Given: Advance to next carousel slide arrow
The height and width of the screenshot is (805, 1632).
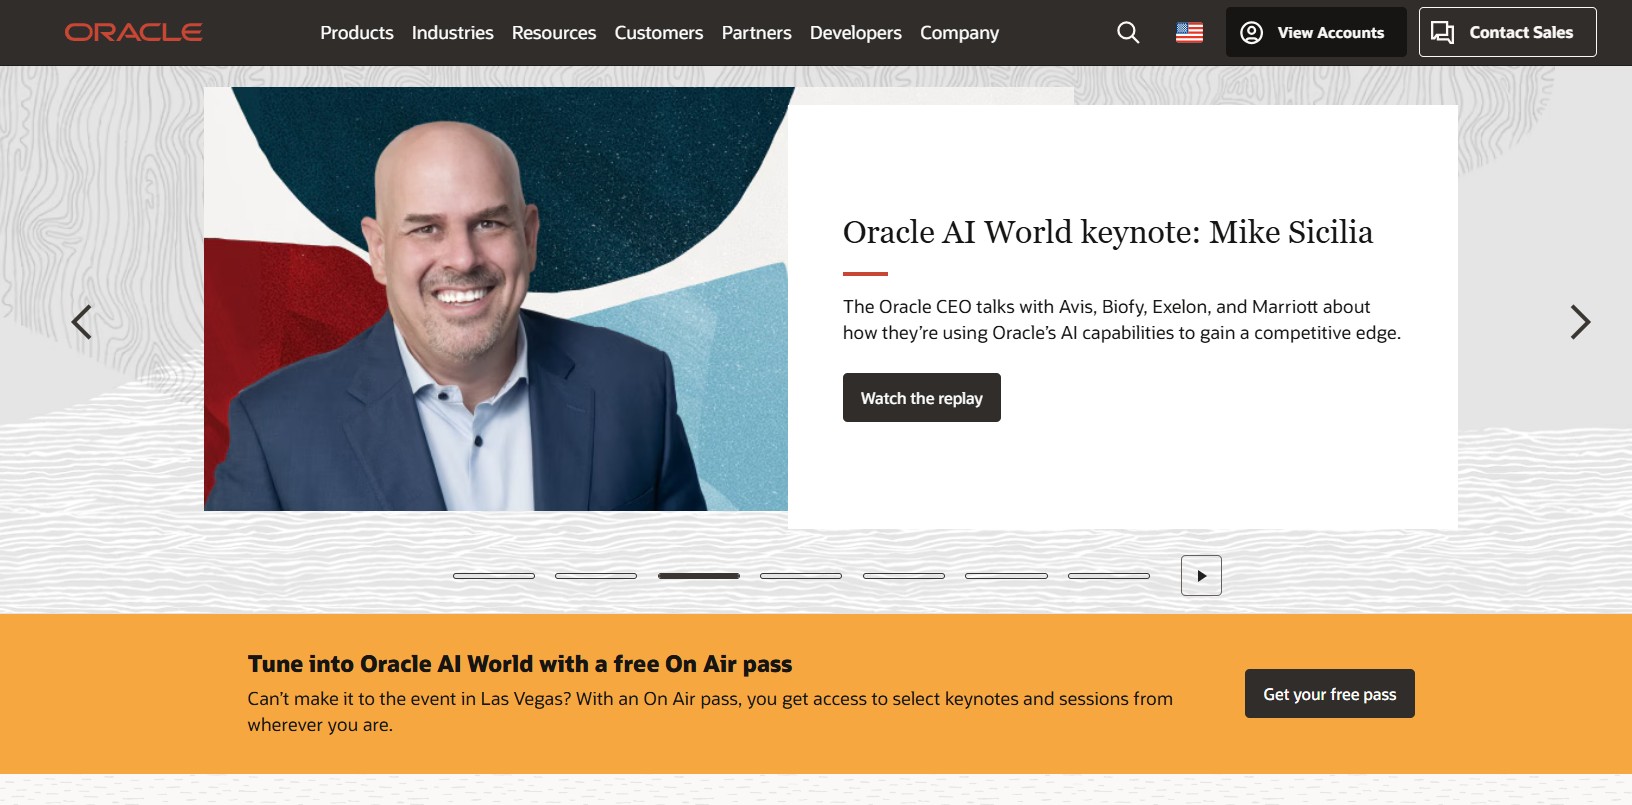Looking at the screenshot, I should click(1579, 322).
